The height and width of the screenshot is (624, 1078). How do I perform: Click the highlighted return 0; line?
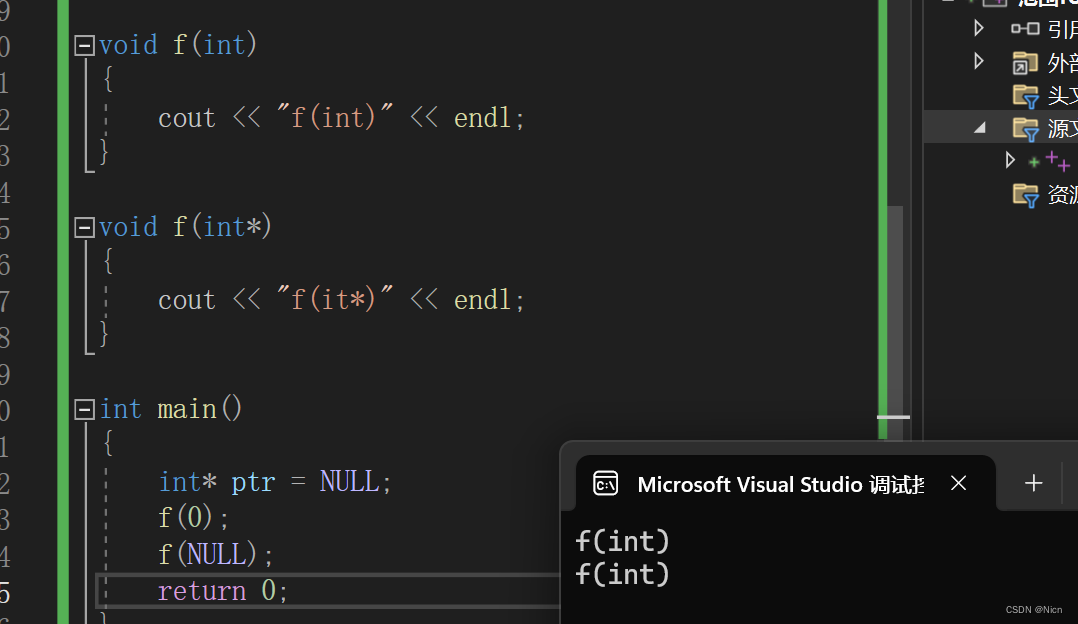222,590
